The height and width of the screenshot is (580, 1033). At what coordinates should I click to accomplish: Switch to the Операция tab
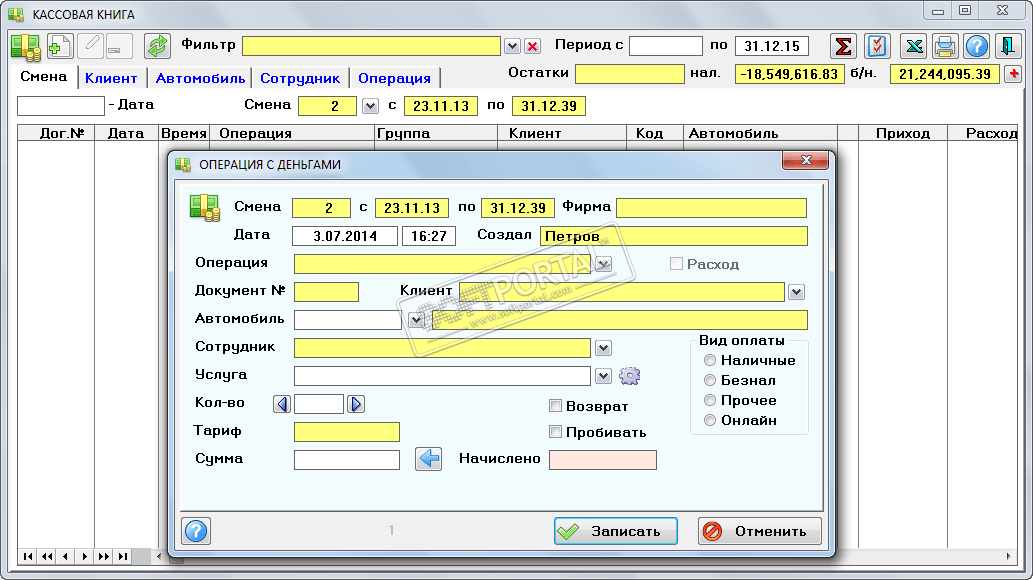394,78
